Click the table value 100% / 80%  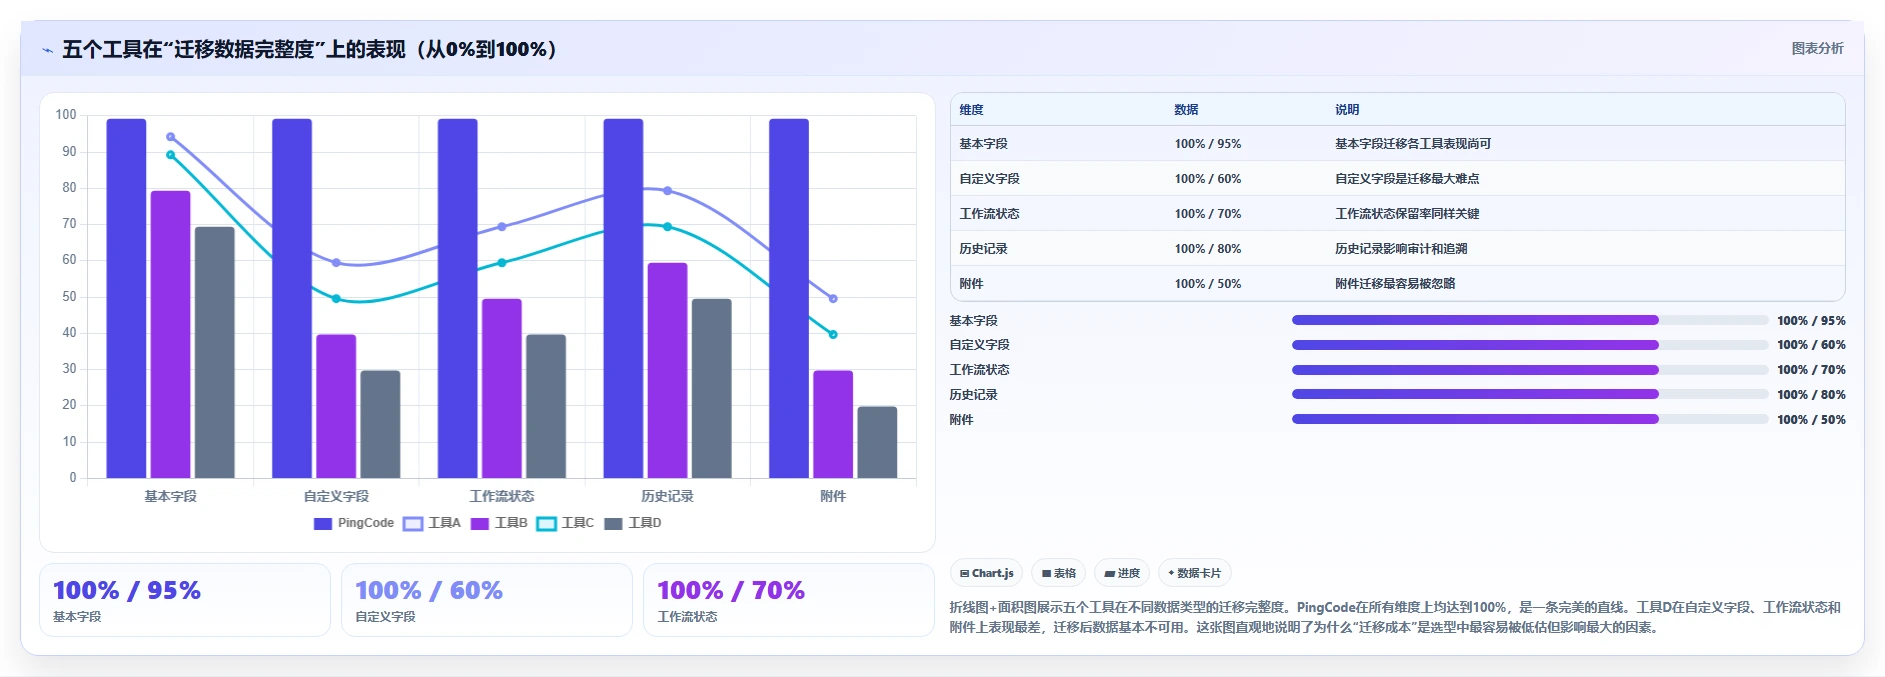pyautogui.click(x=1208, y=249)
